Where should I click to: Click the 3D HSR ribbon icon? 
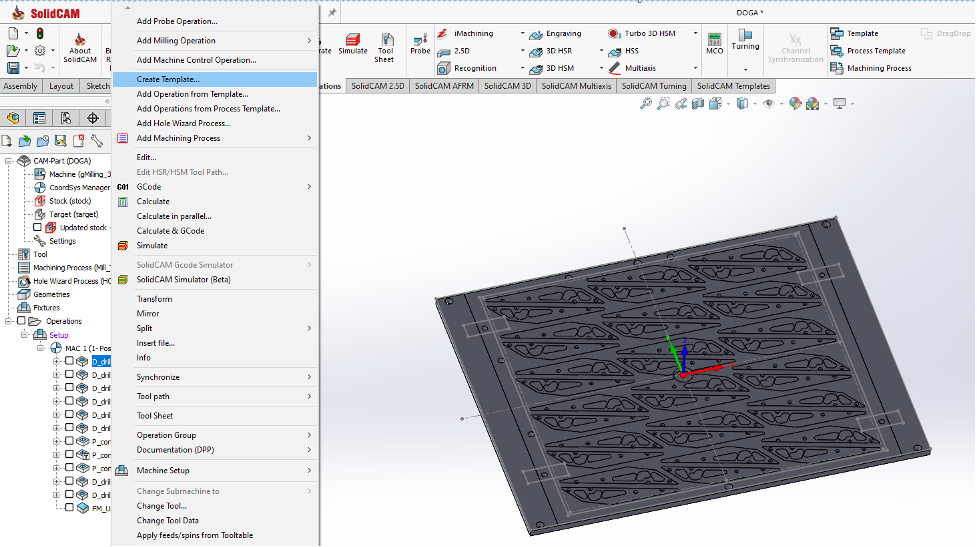[535, 51]
